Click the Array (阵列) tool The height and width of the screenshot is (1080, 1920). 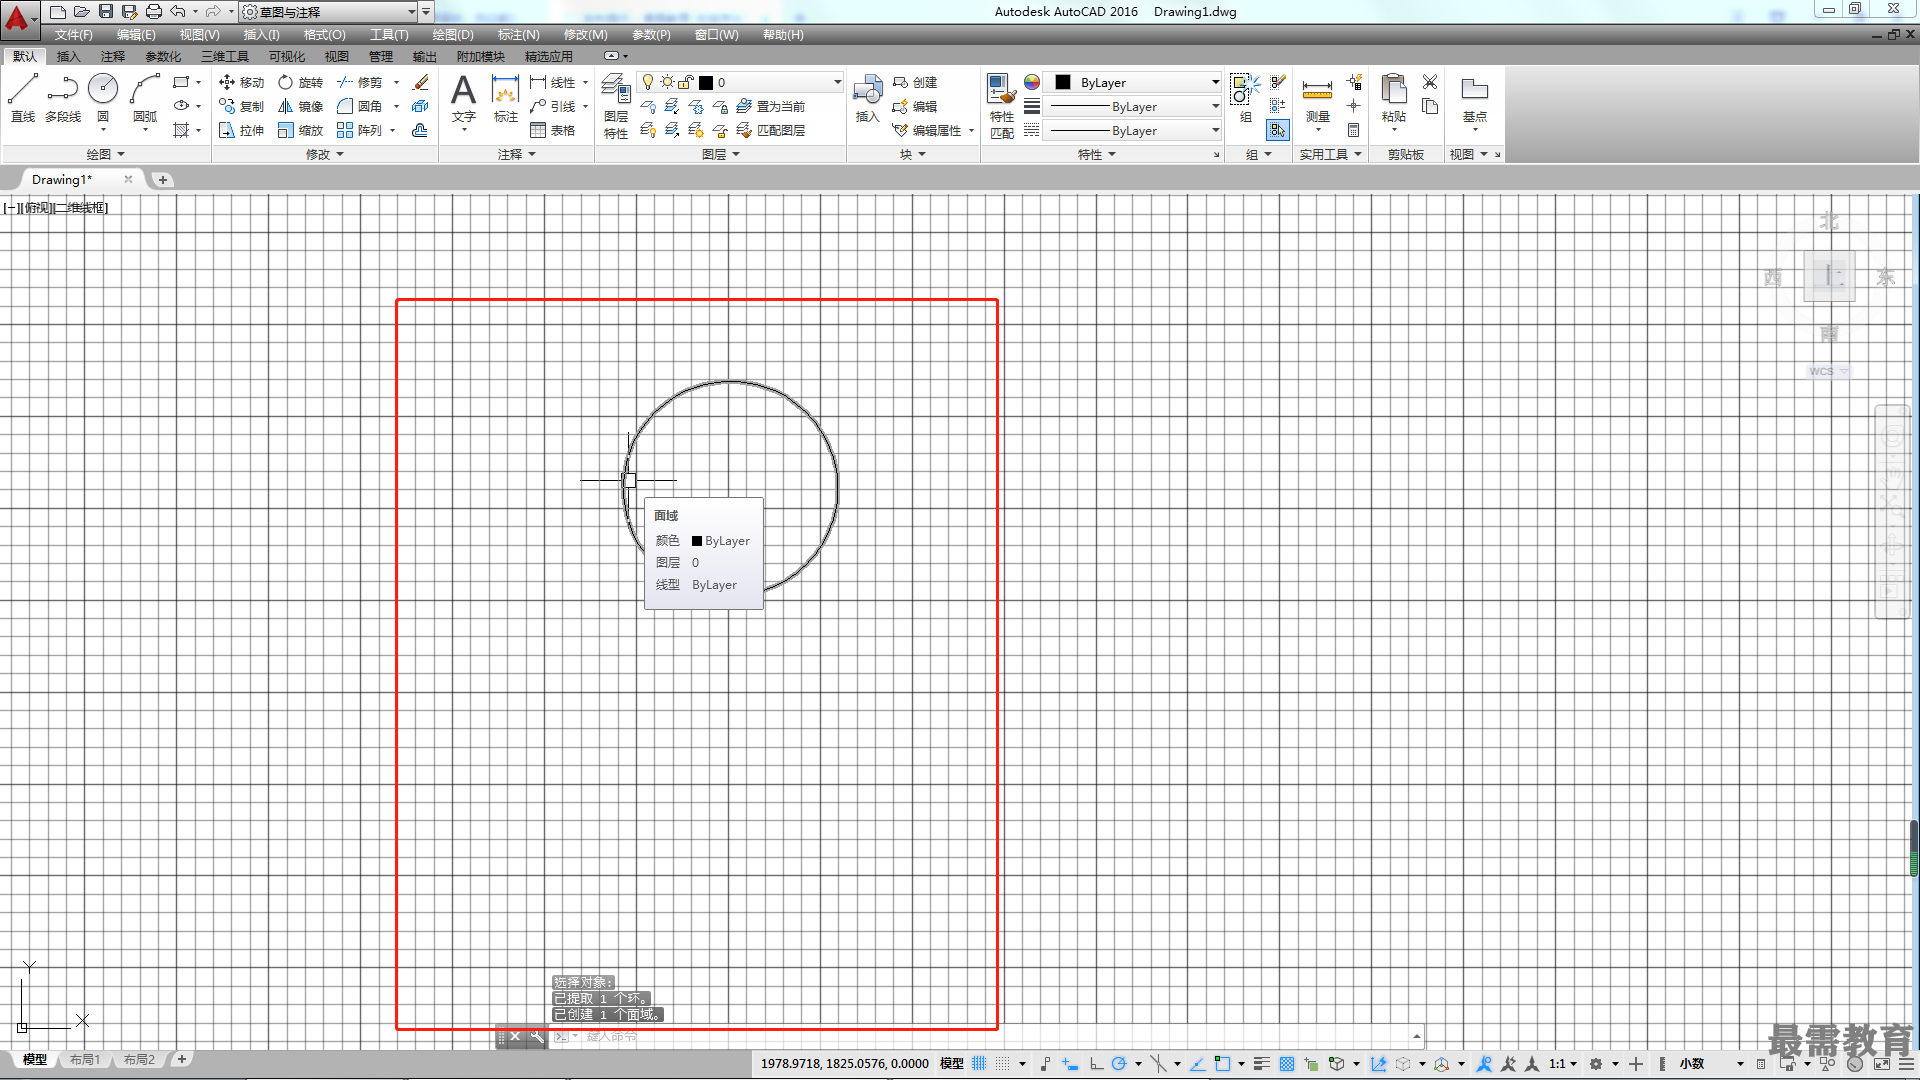click(x=359, y=130)
